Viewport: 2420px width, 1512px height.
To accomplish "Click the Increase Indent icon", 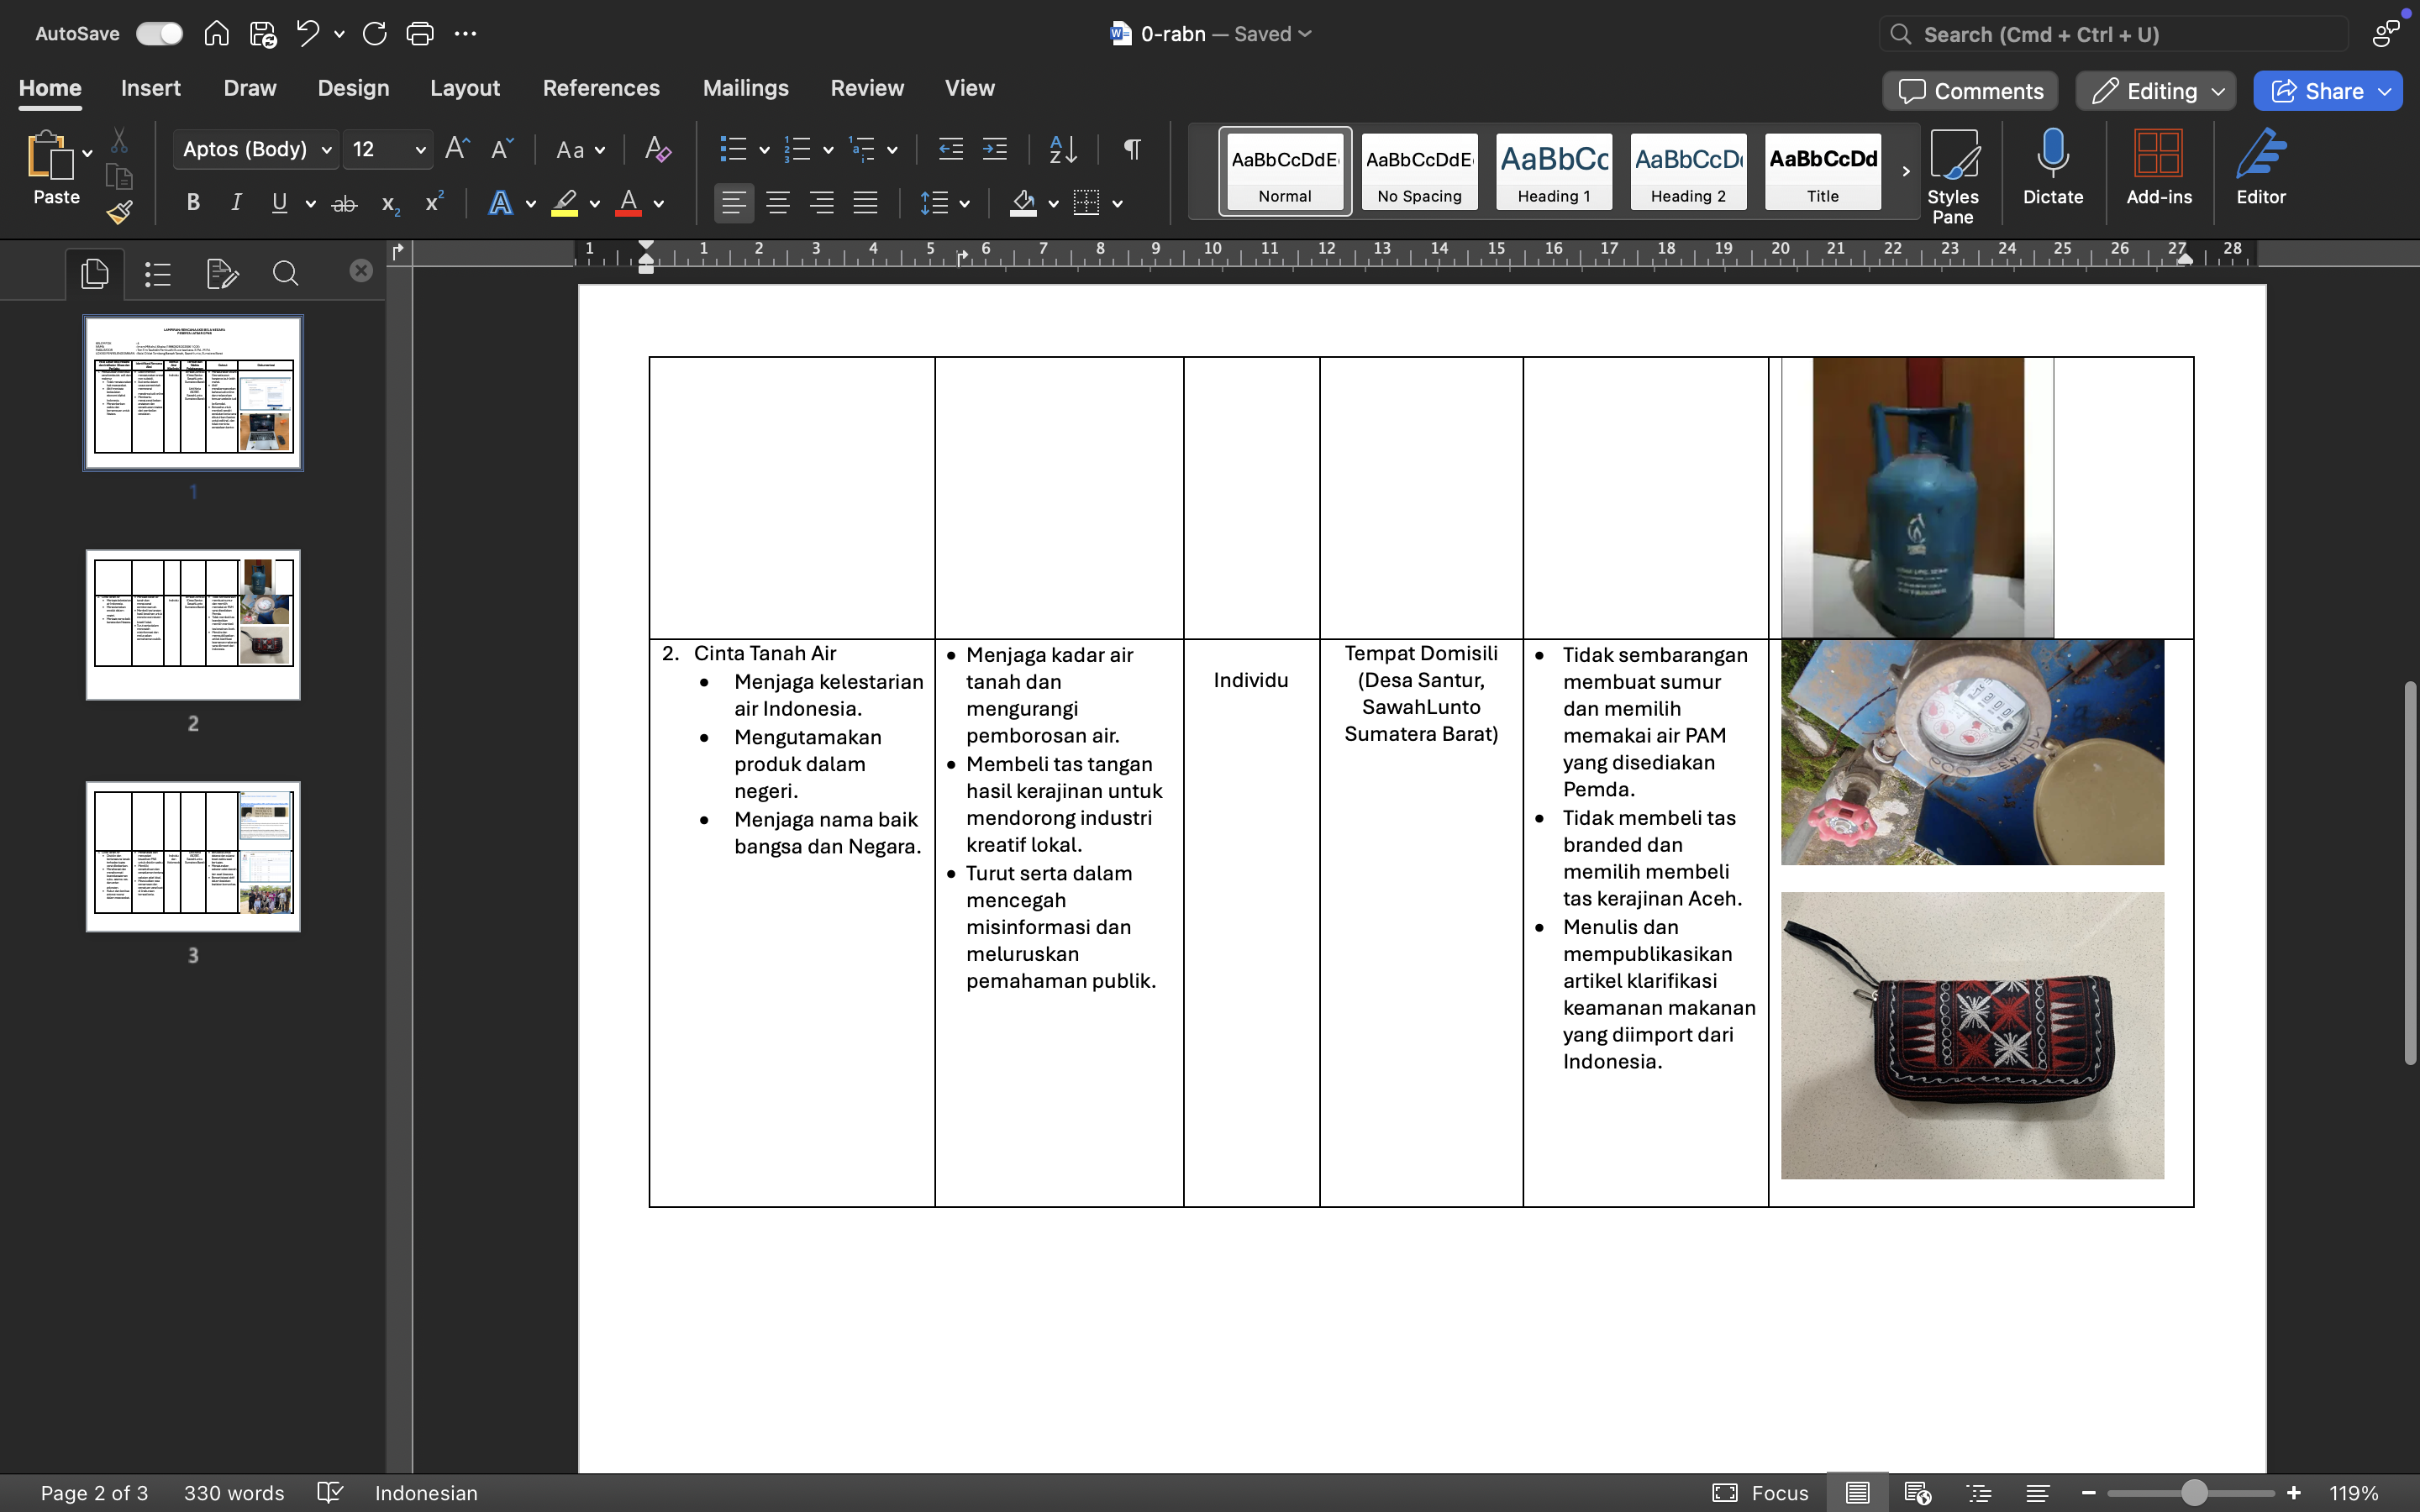I will (x=994, y=150).
